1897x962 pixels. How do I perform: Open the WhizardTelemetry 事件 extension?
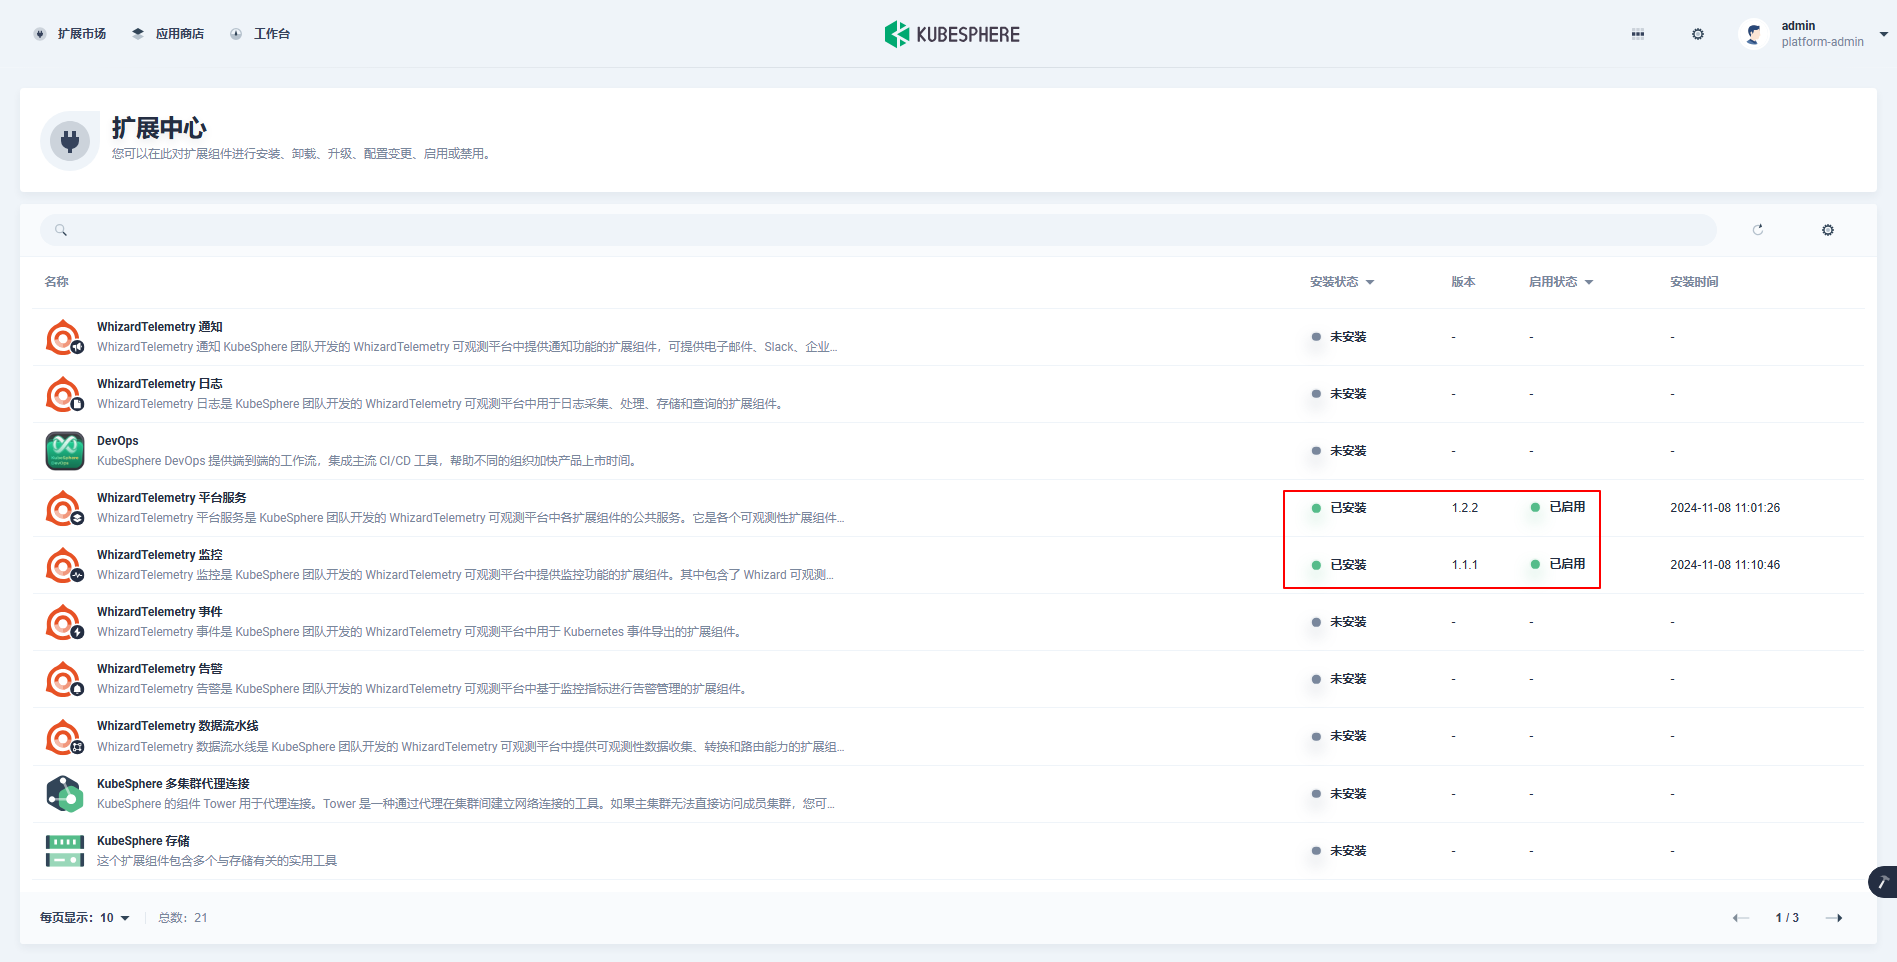click(x=160, y=612)
